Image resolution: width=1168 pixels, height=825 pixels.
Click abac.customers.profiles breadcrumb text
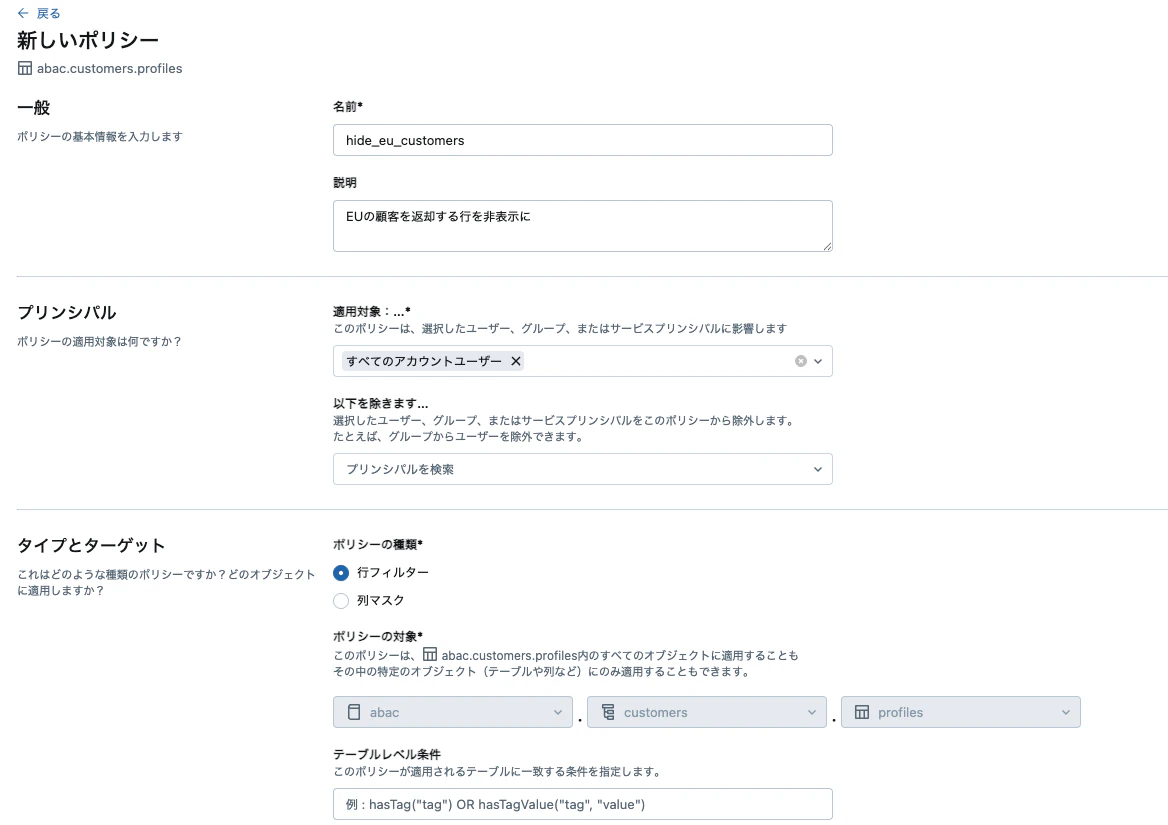click(x=110, y=69)
